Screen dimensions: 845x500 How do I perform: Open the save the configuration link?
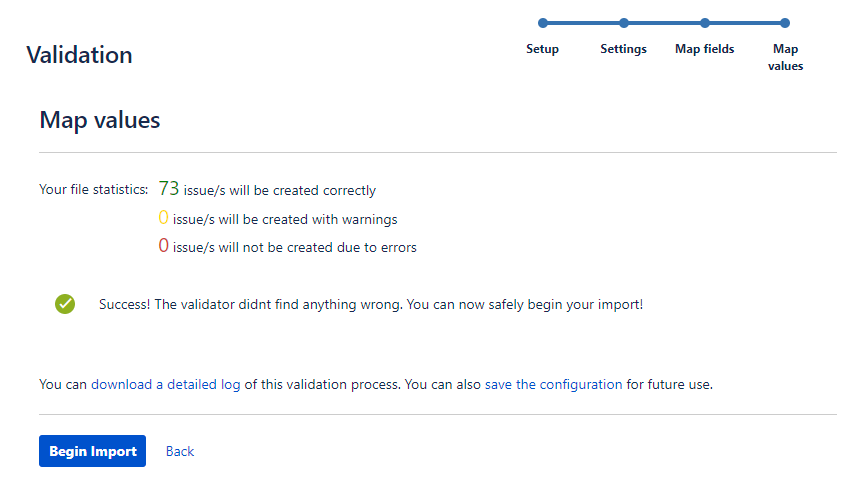pos(553,384)
